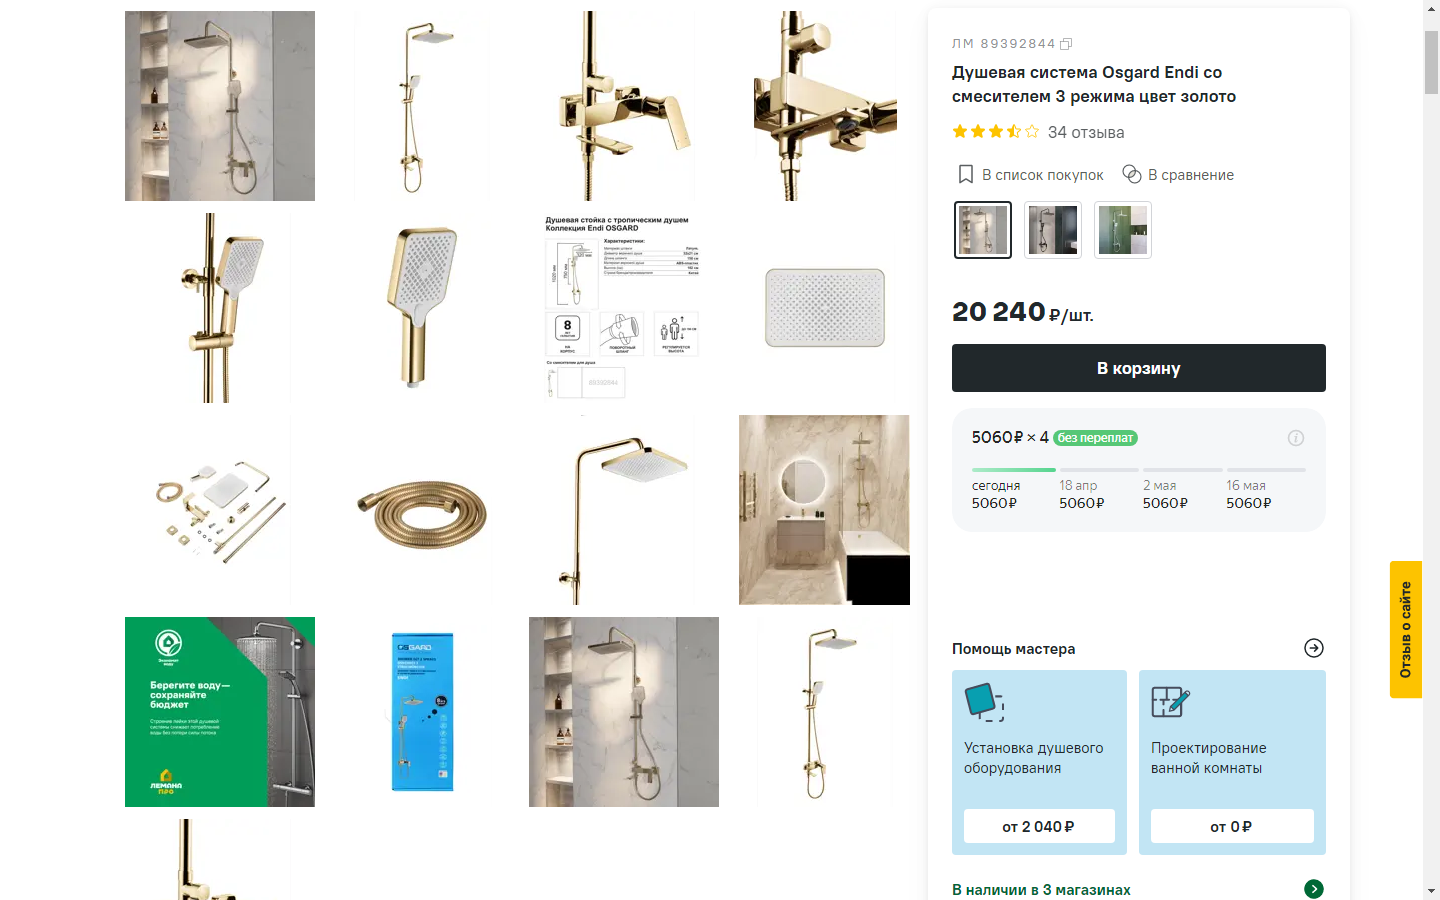Click the bathroom design service icon
Viewport: 1440px width, 900px height.
click(1171, 702)
